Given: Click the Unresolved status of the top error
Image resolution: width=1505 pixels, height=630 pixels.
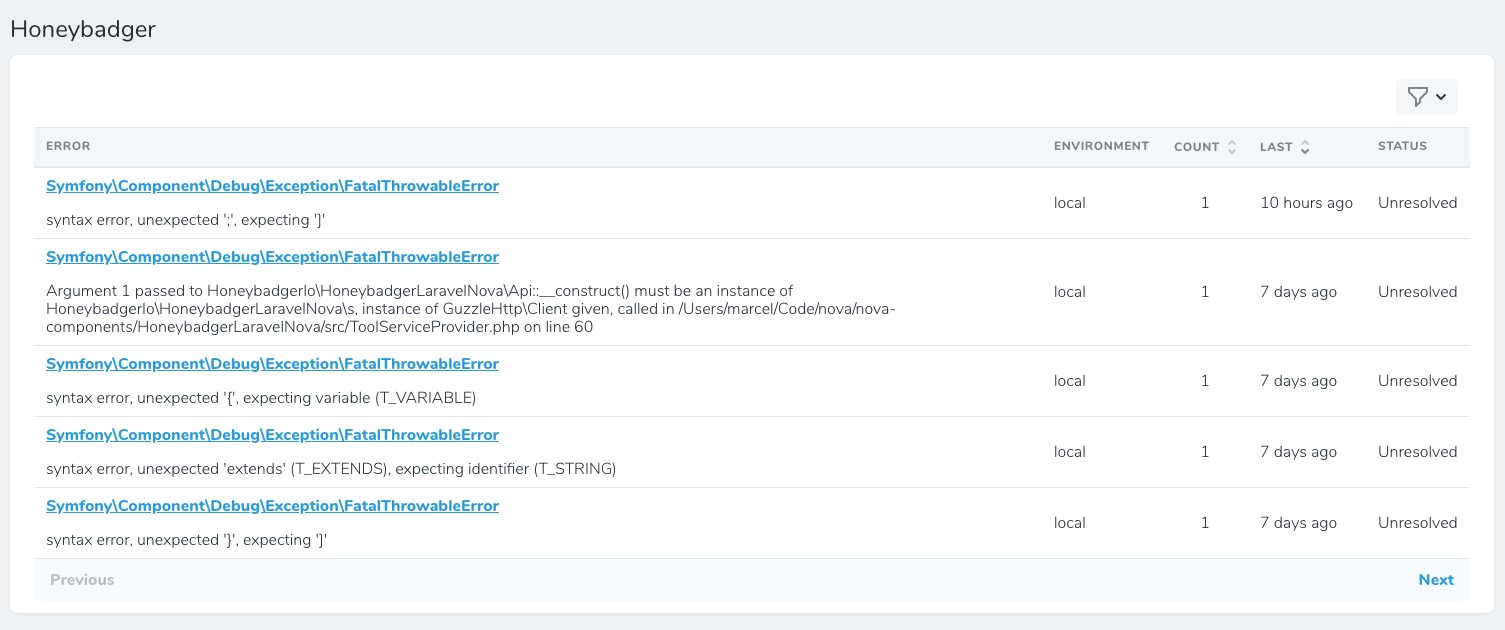Looking at the screenshot, I should pyautogui.click(x=1417, y=202).
